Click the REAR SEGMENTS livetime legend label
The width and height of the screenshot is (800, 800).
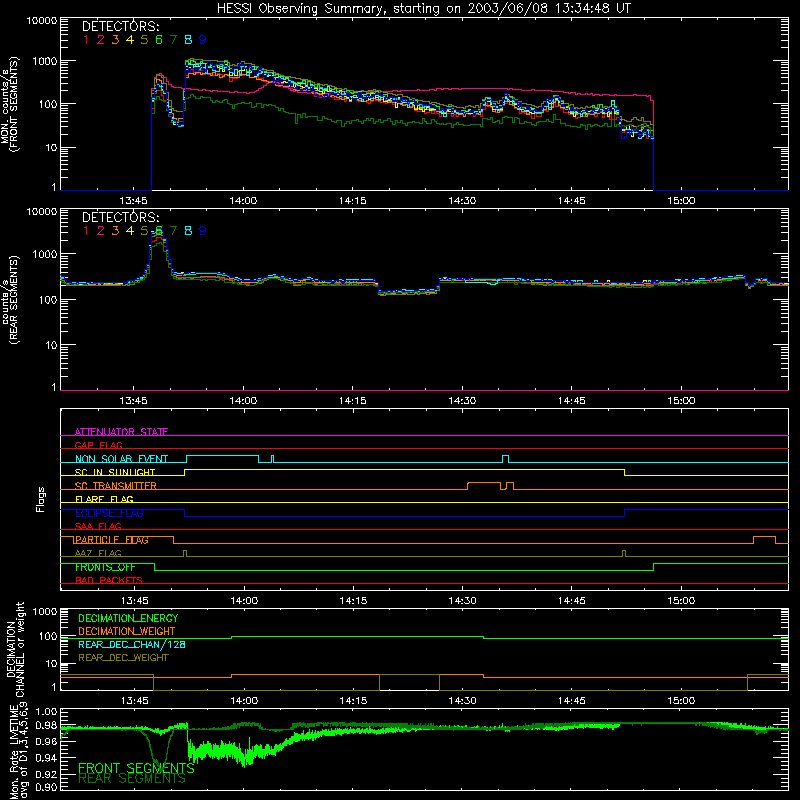click(x=132, y=779)
